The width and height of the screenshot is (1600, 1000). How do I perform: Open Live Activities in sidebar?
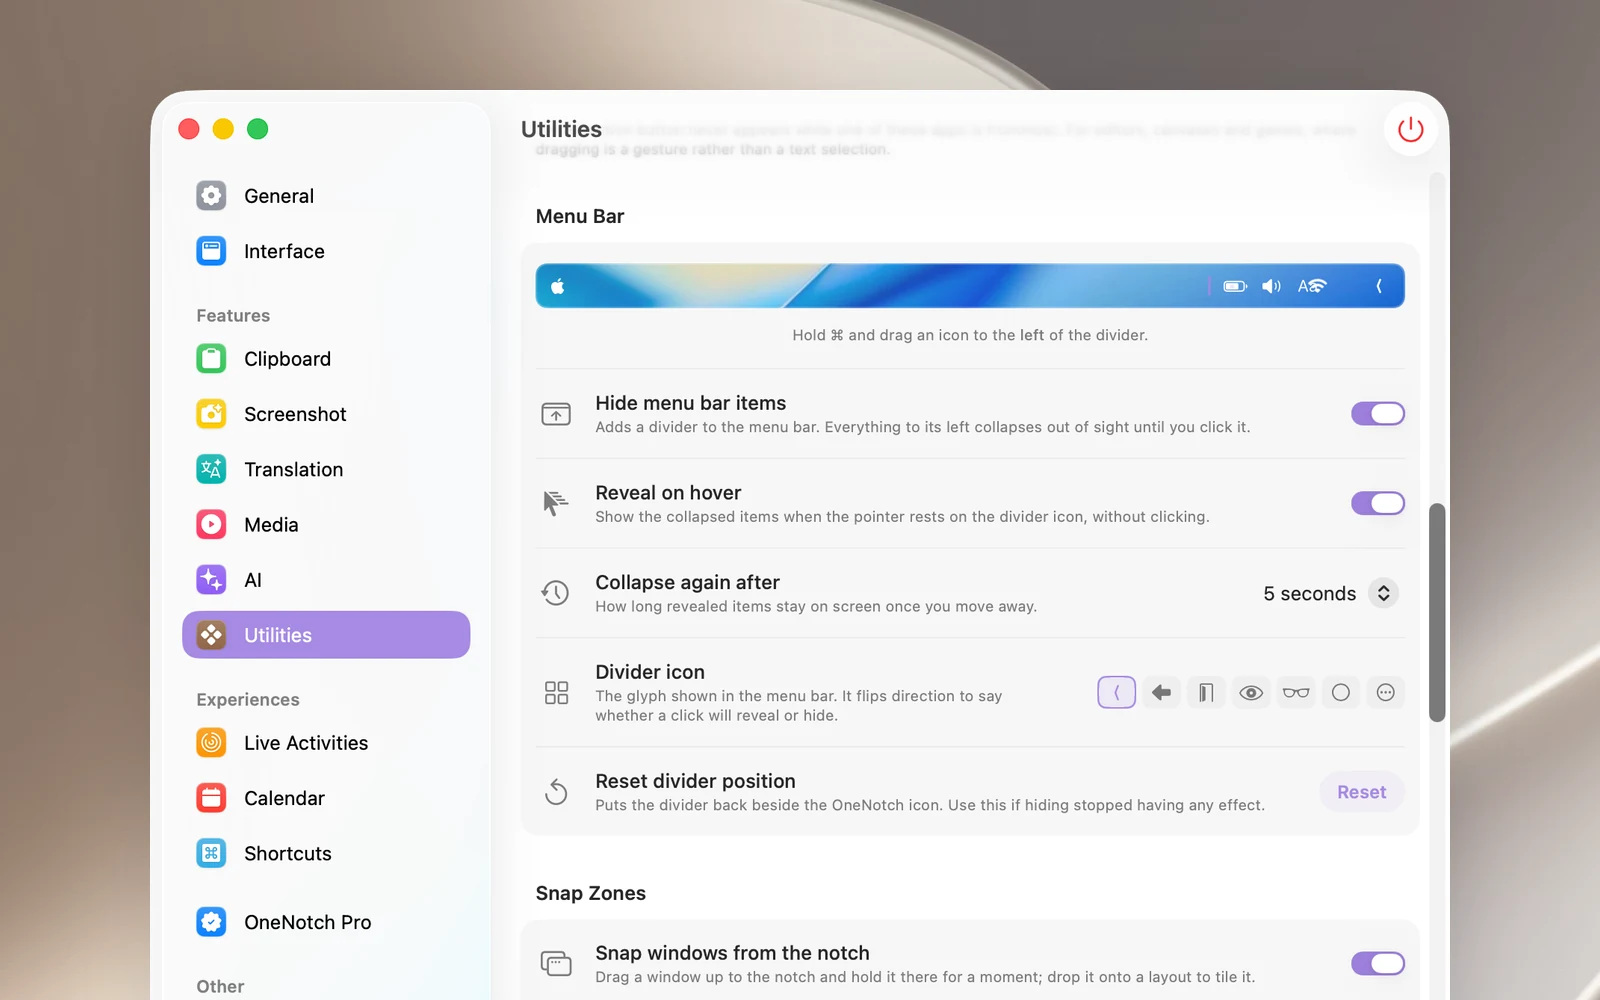326,743
